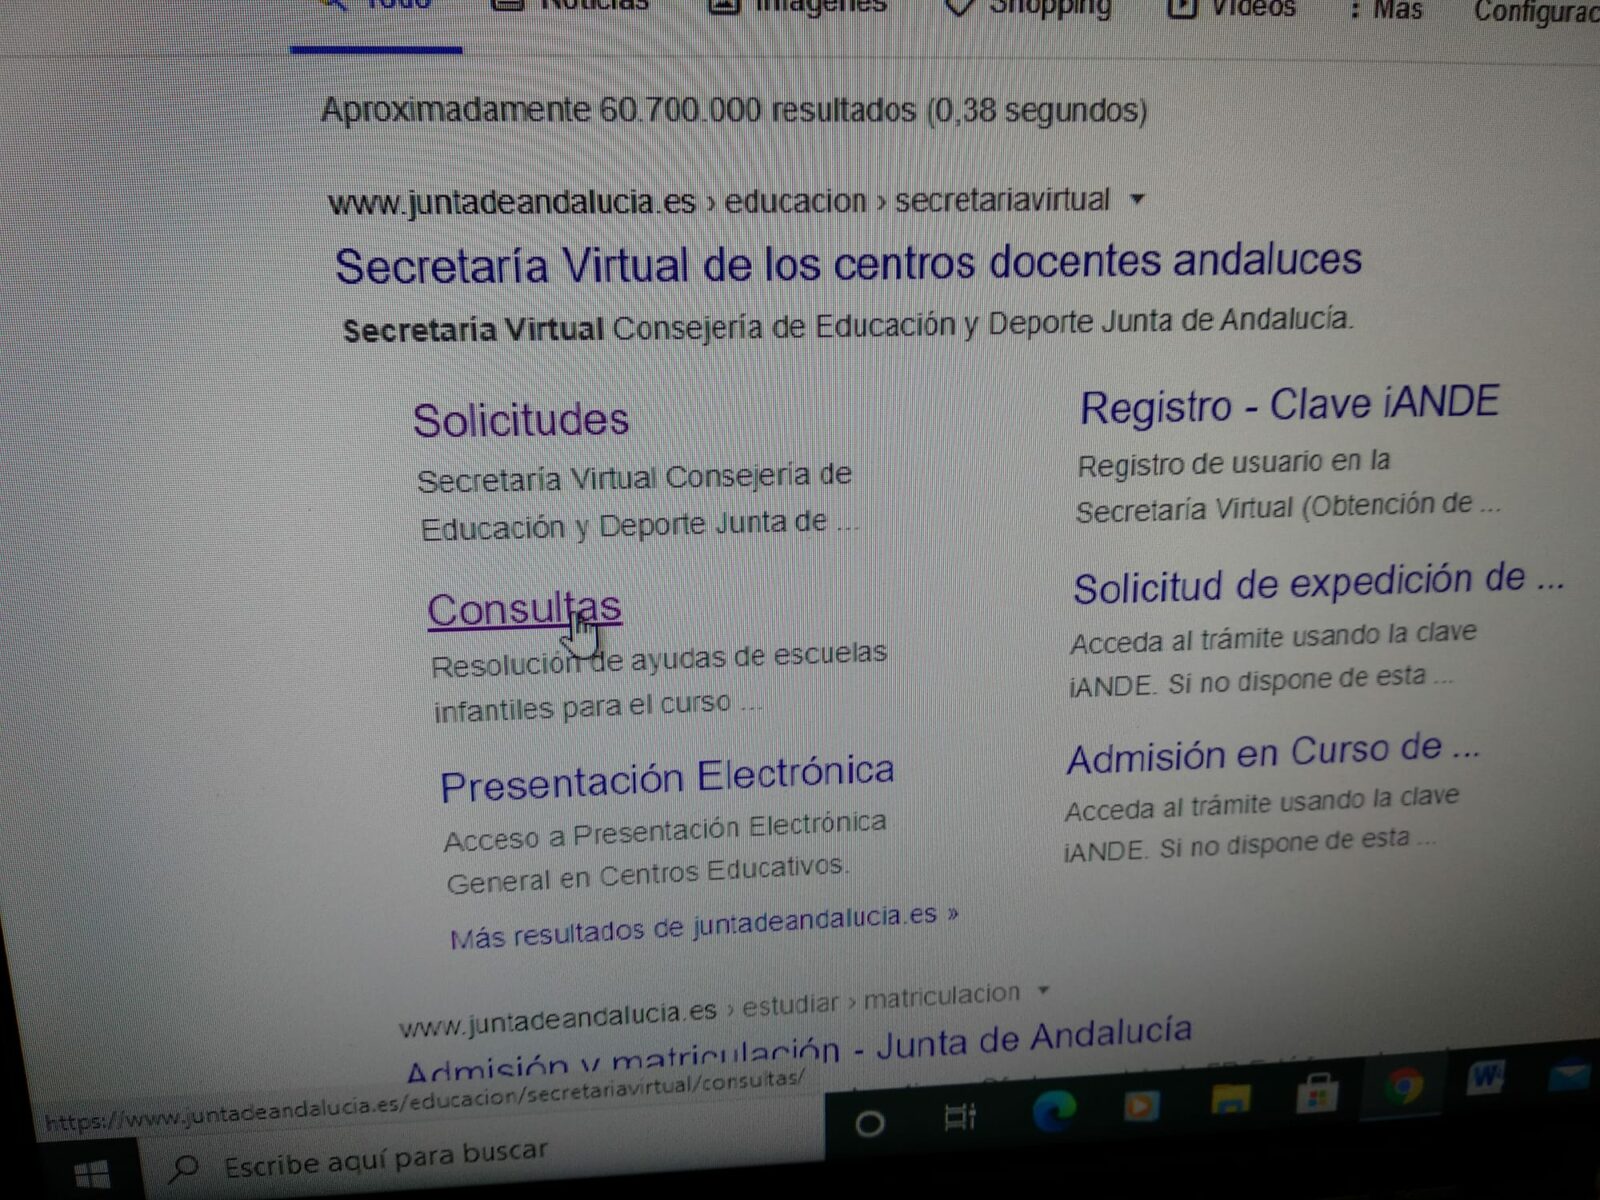Open Task View from the taskbar
Viewport: 1600px width, 1200px height.
point(960,1118)
